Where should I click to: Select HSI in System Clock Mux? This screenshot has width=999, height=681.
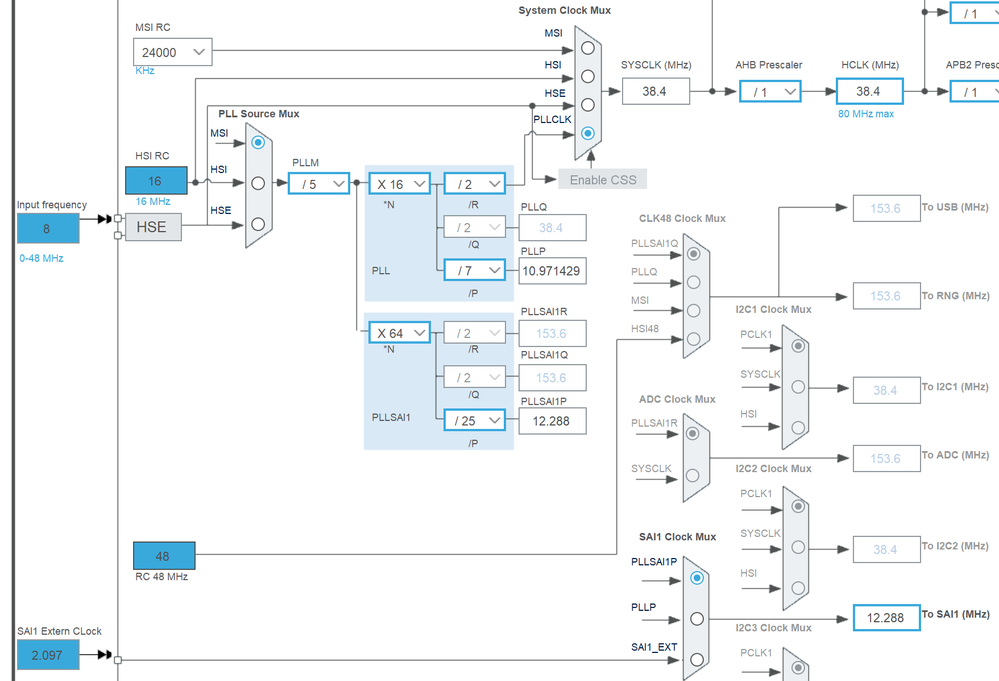click(587, 76)
